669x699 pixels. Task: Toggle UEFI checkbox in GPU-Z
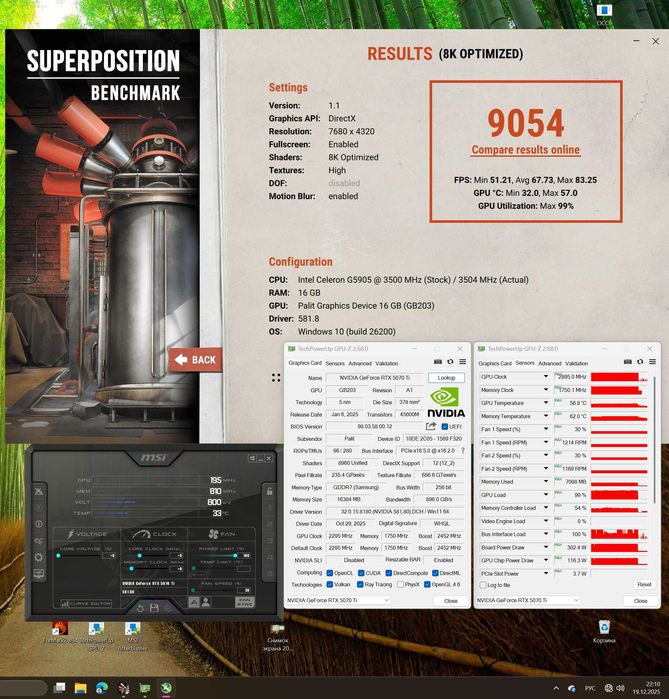444,427
